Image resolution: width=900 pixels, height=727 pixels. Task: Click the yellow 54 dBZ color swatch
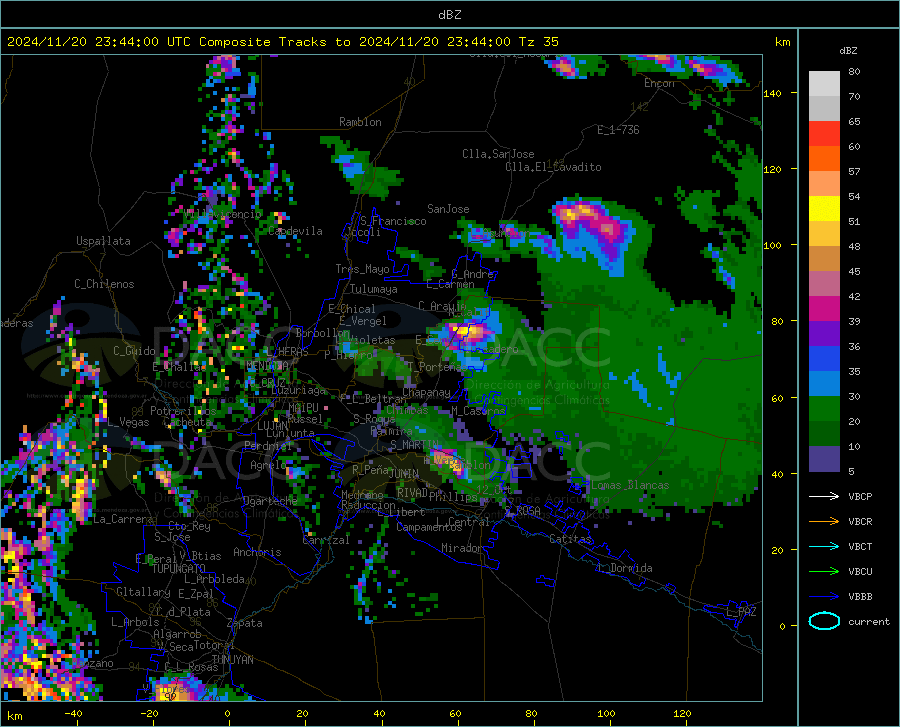(824, 209)
